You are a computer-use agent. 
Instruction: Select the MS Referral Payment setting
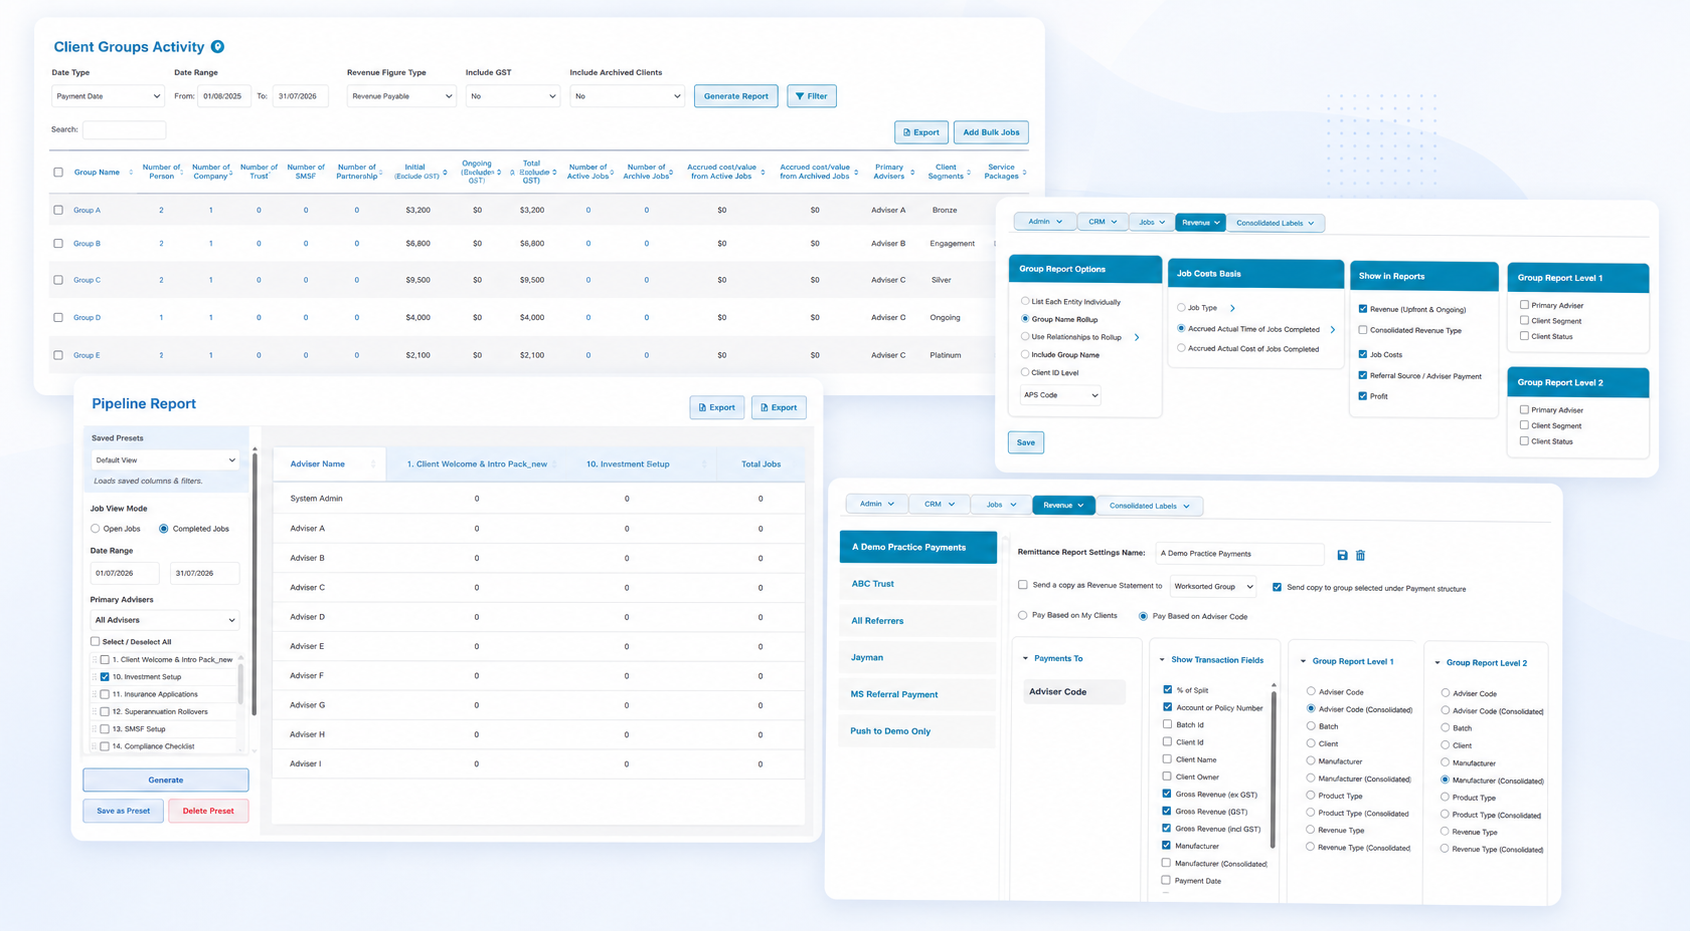click(917, 694)
